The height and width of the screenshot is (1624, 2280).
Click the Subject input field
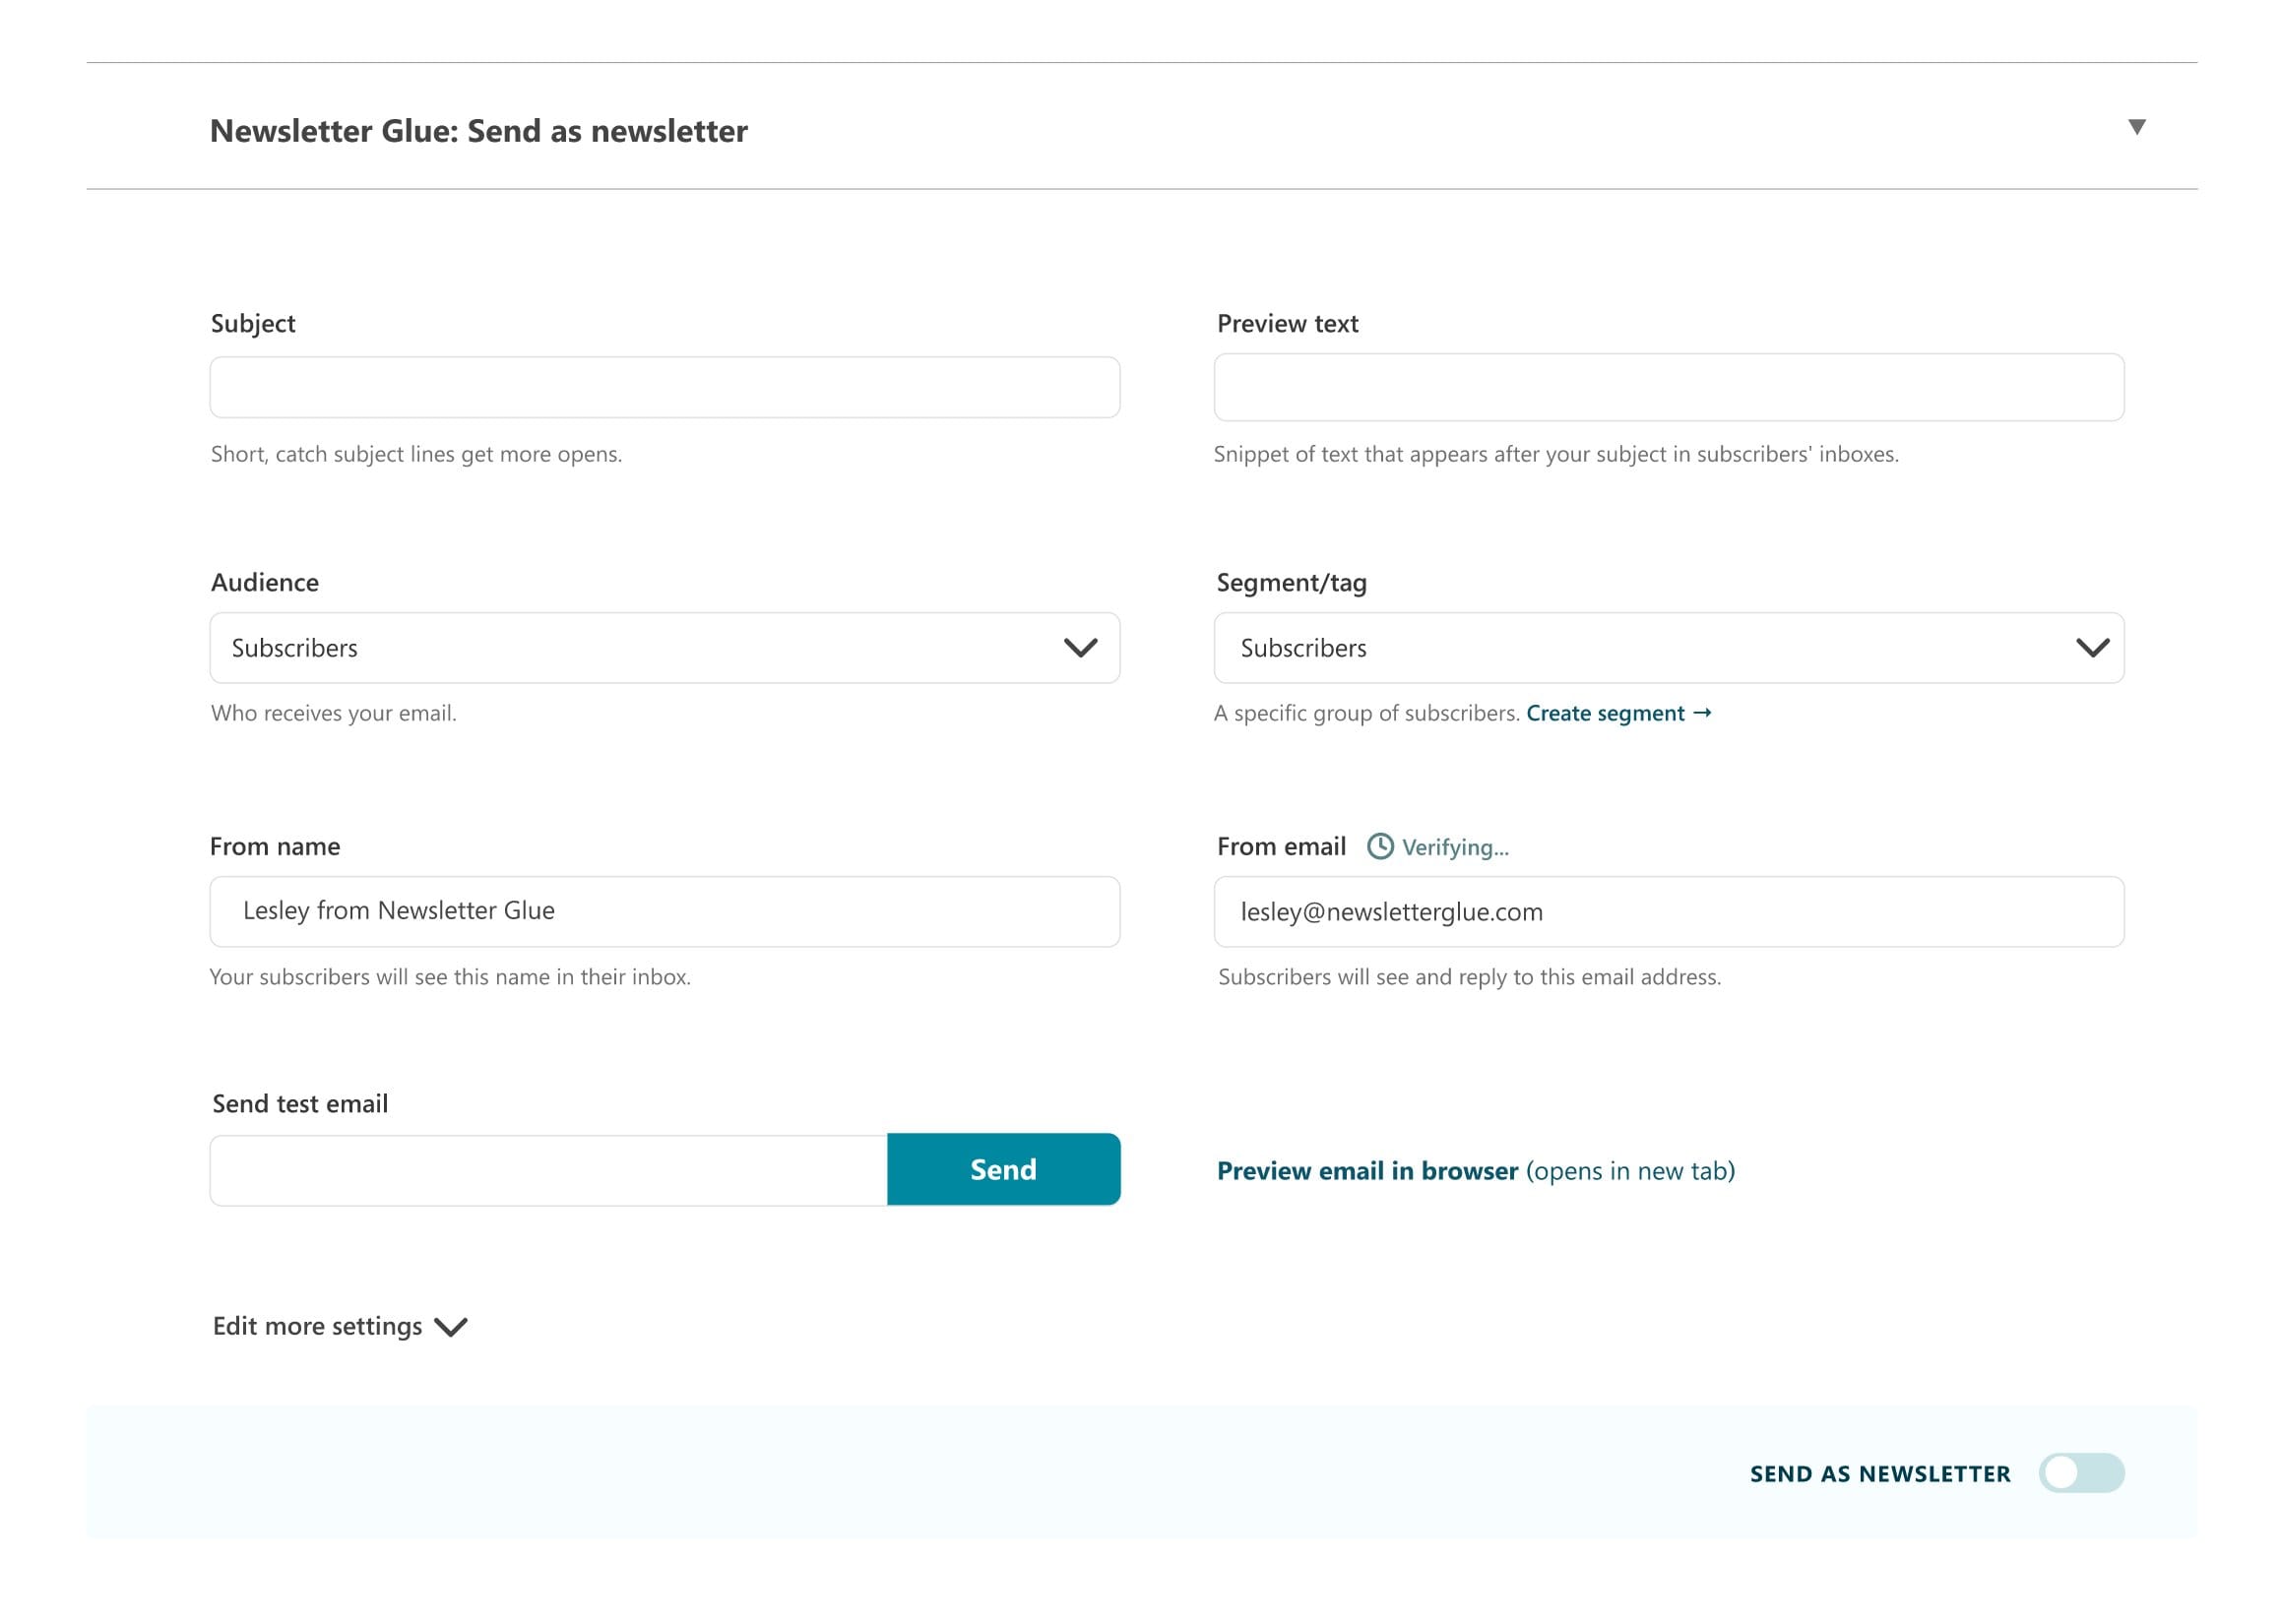tap(664, 387)
